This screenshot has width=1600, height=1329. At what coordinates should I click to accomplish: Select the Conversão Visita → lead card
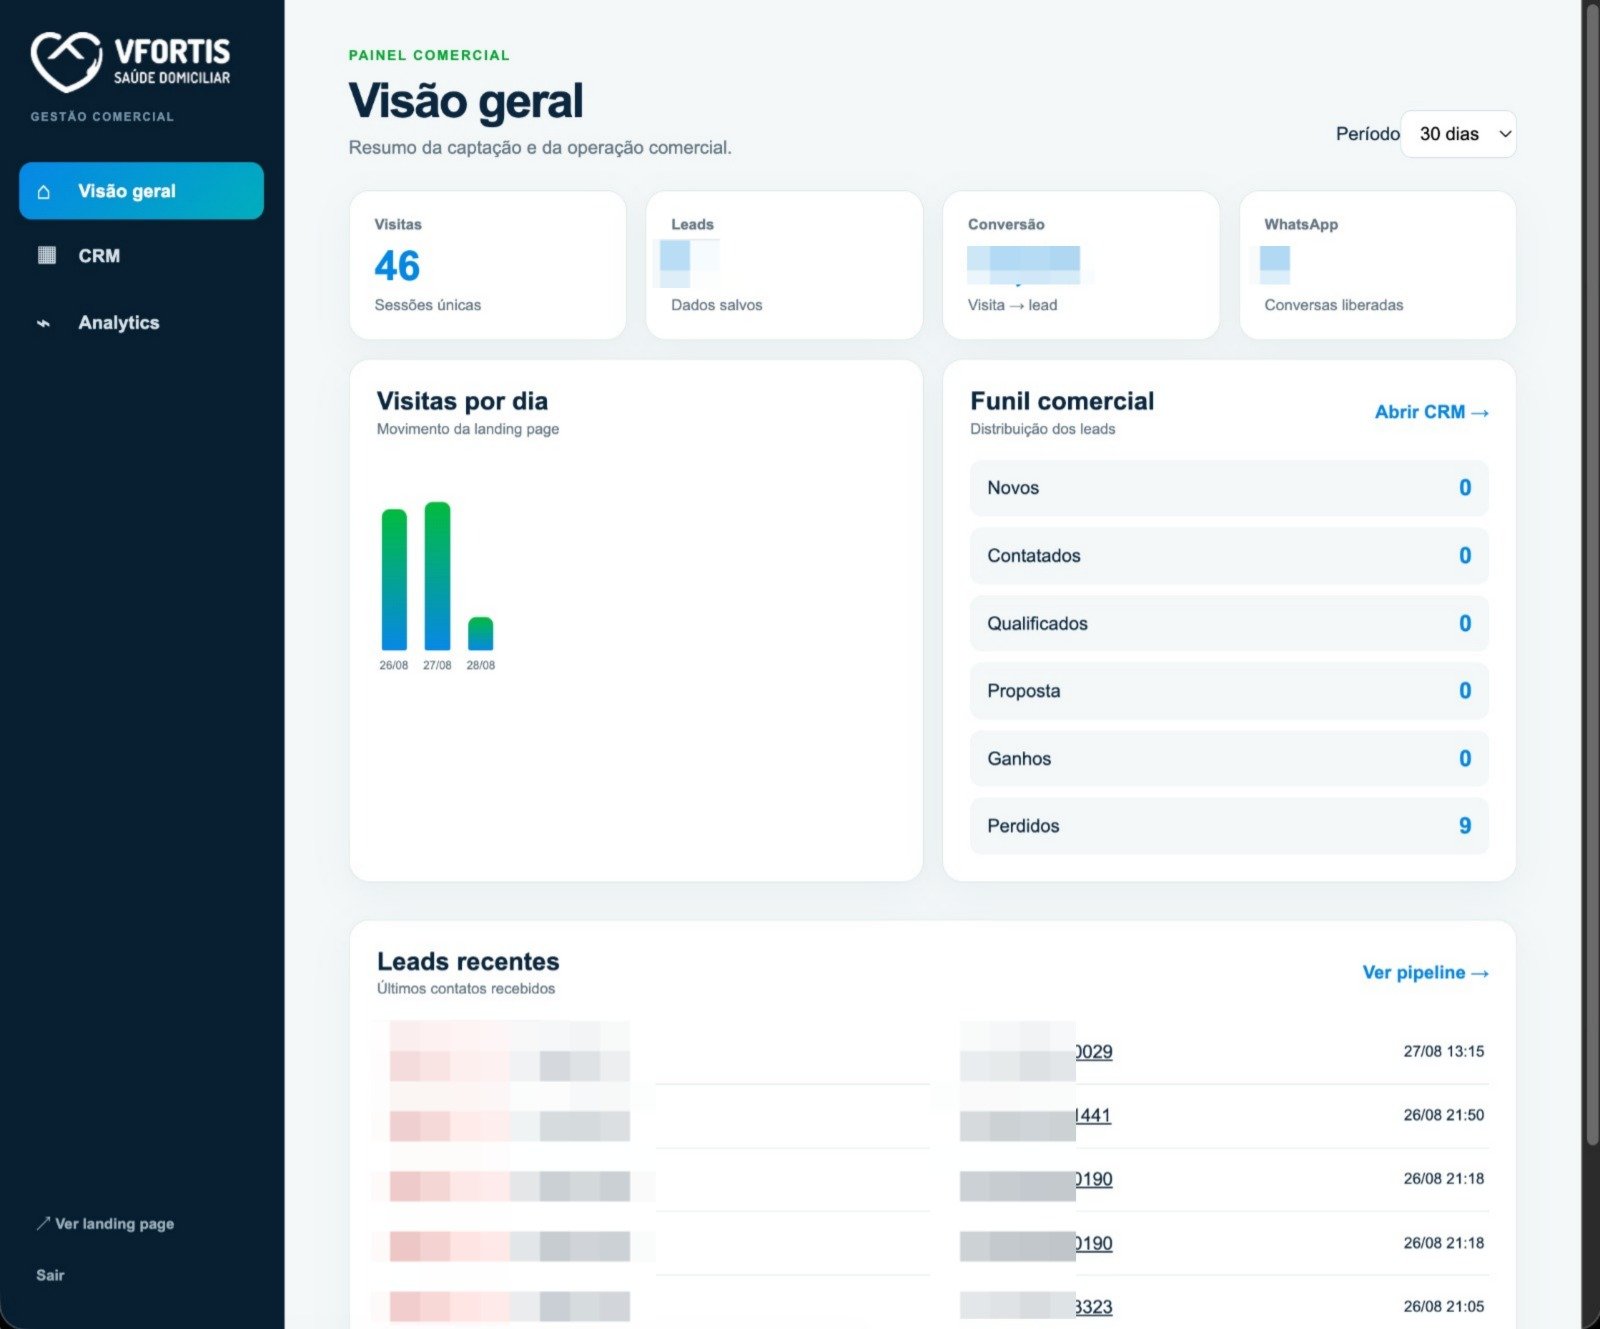[x=1081, y=265]
